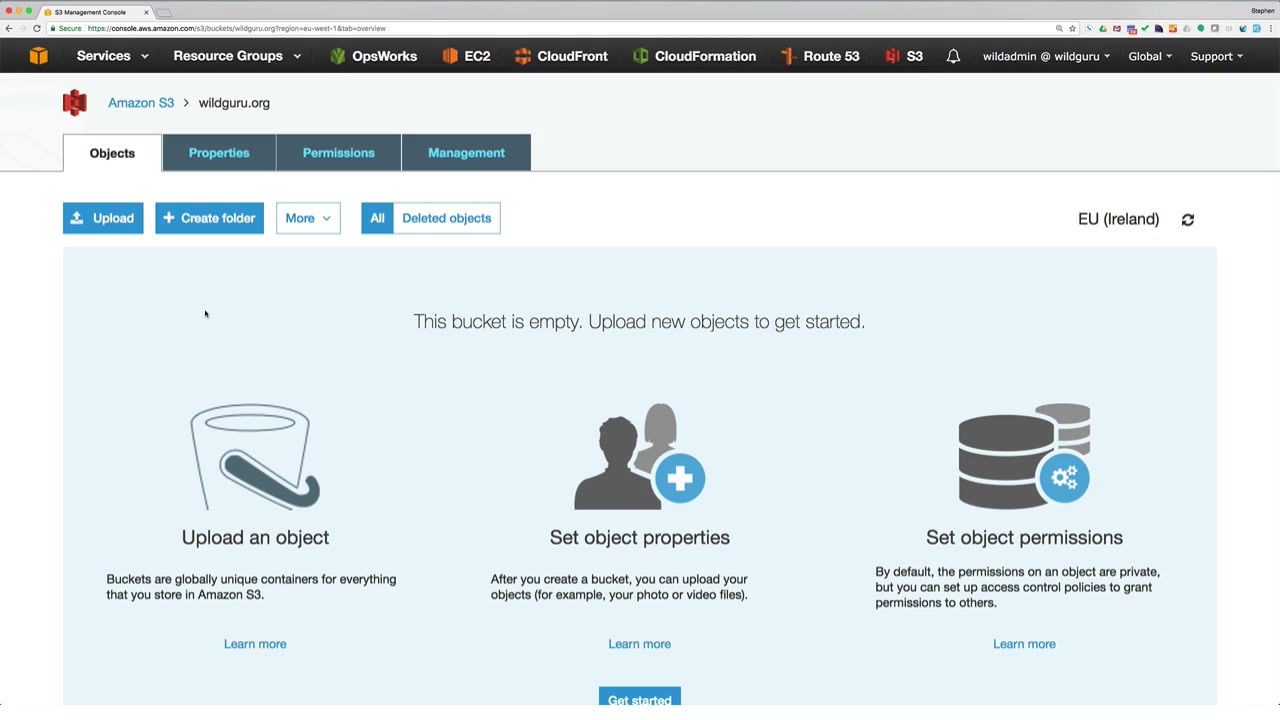
Task: Go to Amazon S3 in the breadcrumb
Action: coord(141,103)
